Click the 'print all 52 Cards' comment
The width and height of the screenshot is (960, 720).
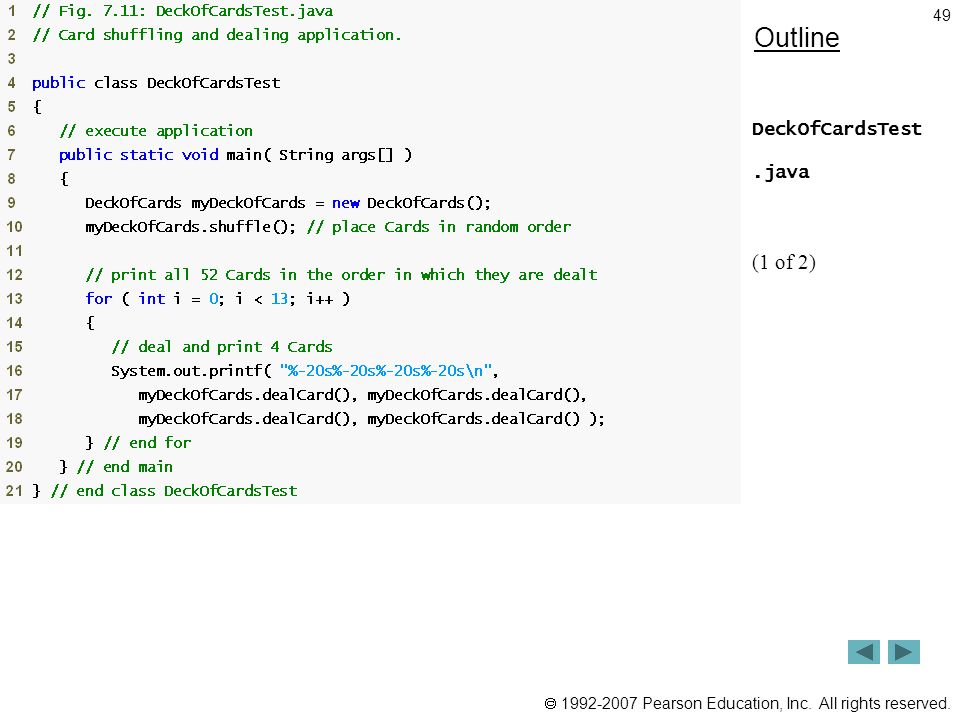[x=342, y=275]
